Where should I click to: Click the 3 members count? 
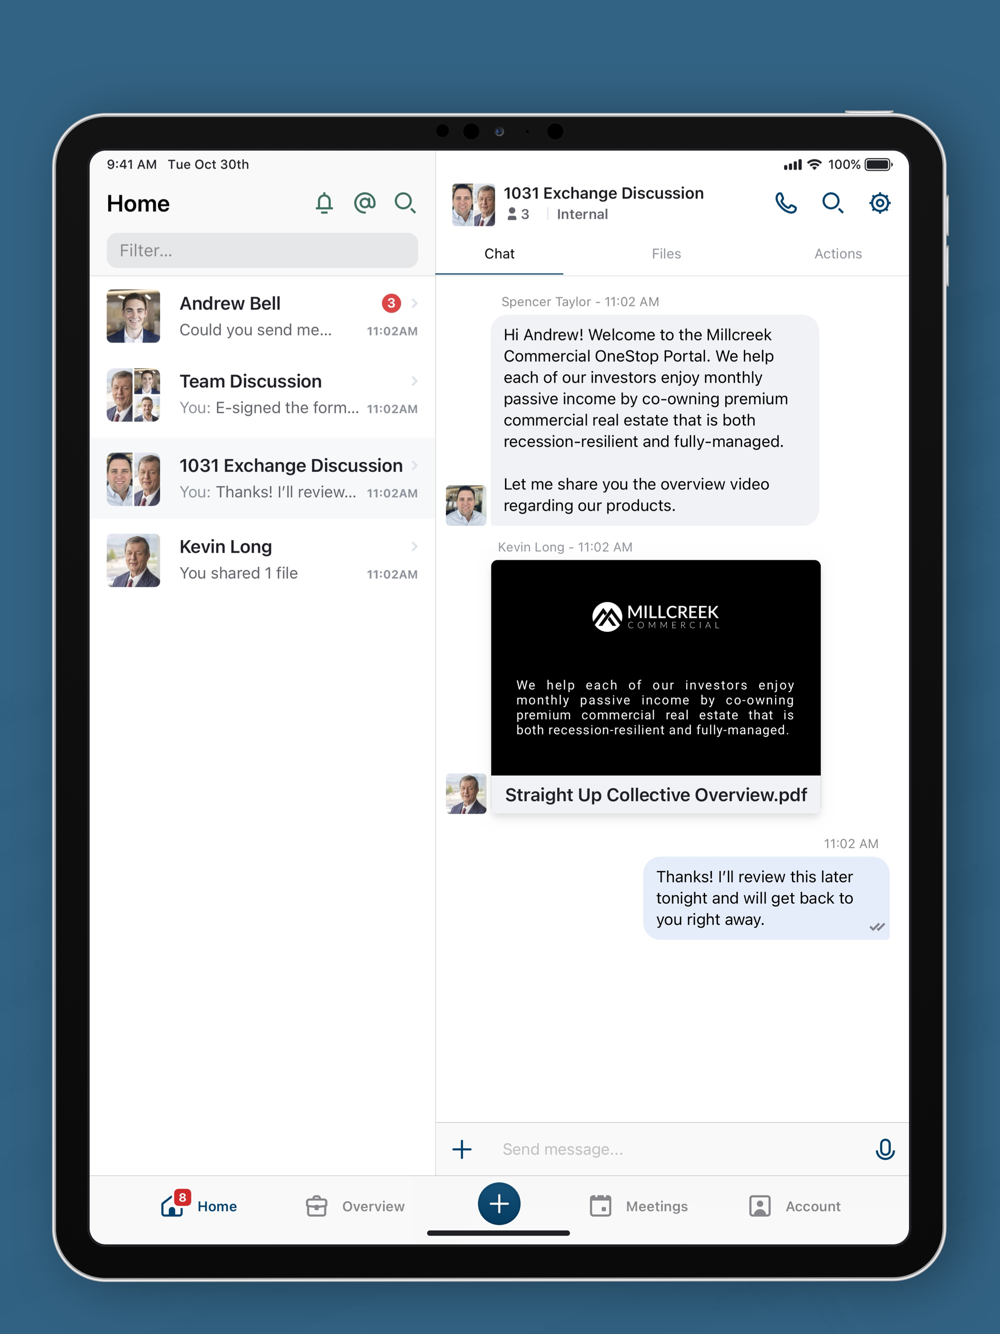click(x=518, y=214)
